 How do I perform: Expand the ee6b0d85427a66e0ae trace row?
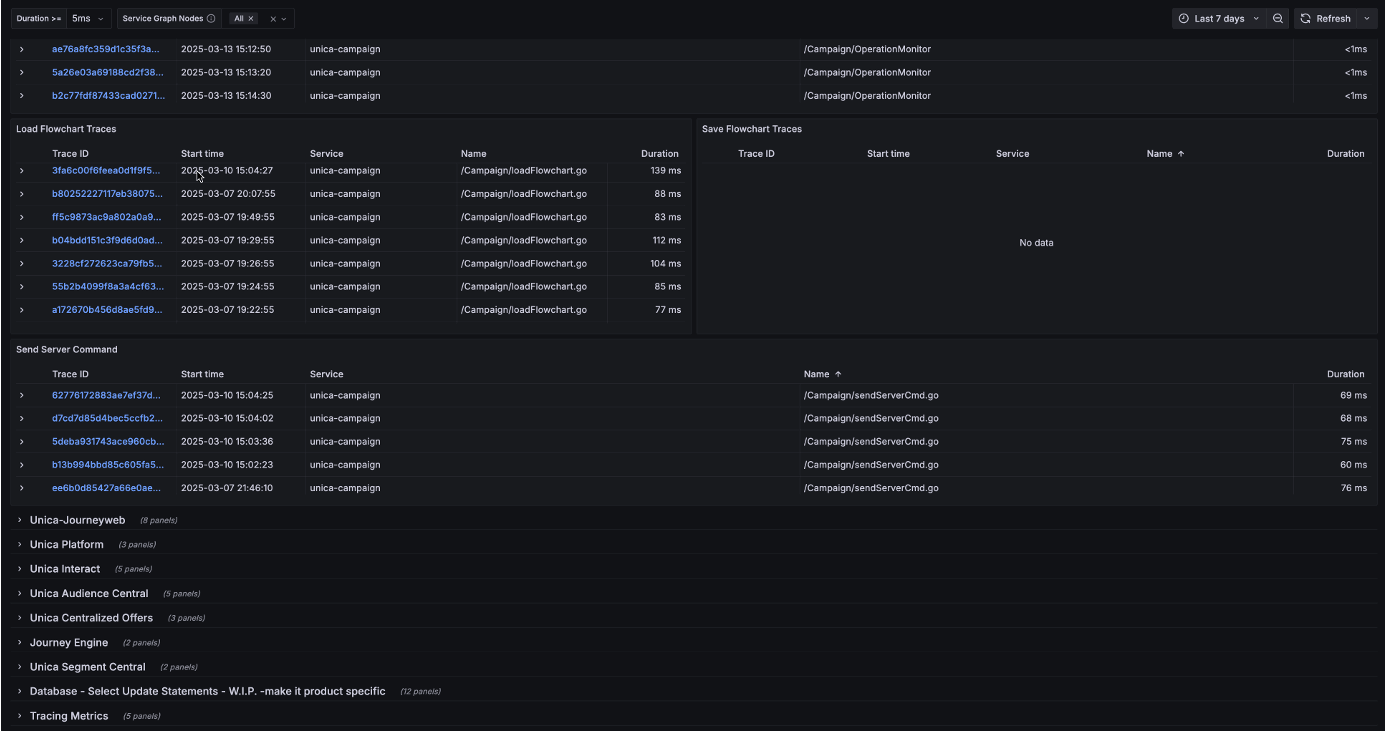[21, 488]
